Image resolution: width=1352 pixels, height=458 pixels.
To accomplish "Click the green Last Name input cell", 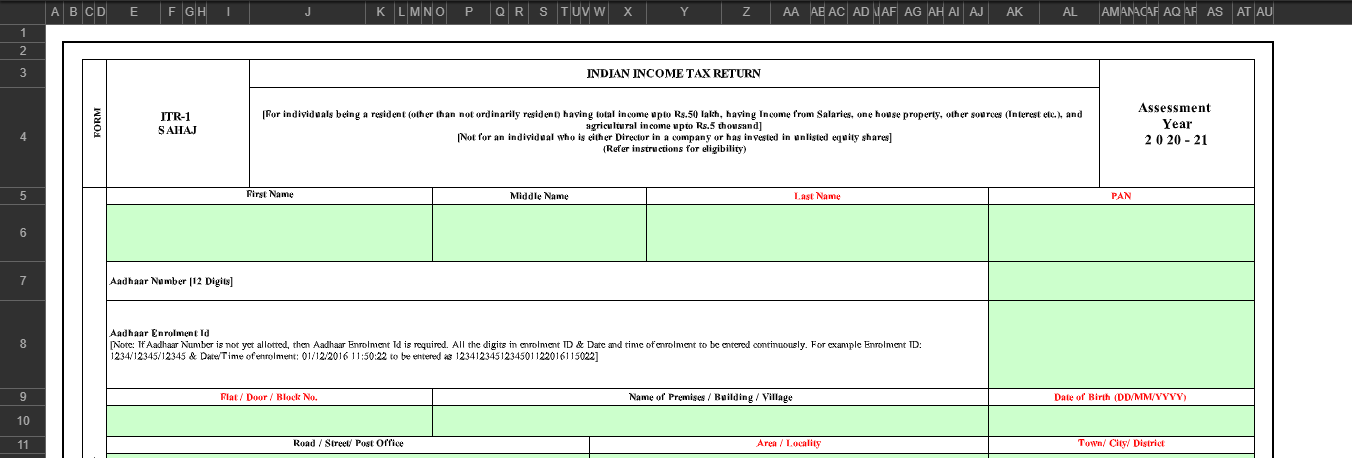I will point(818,233).
